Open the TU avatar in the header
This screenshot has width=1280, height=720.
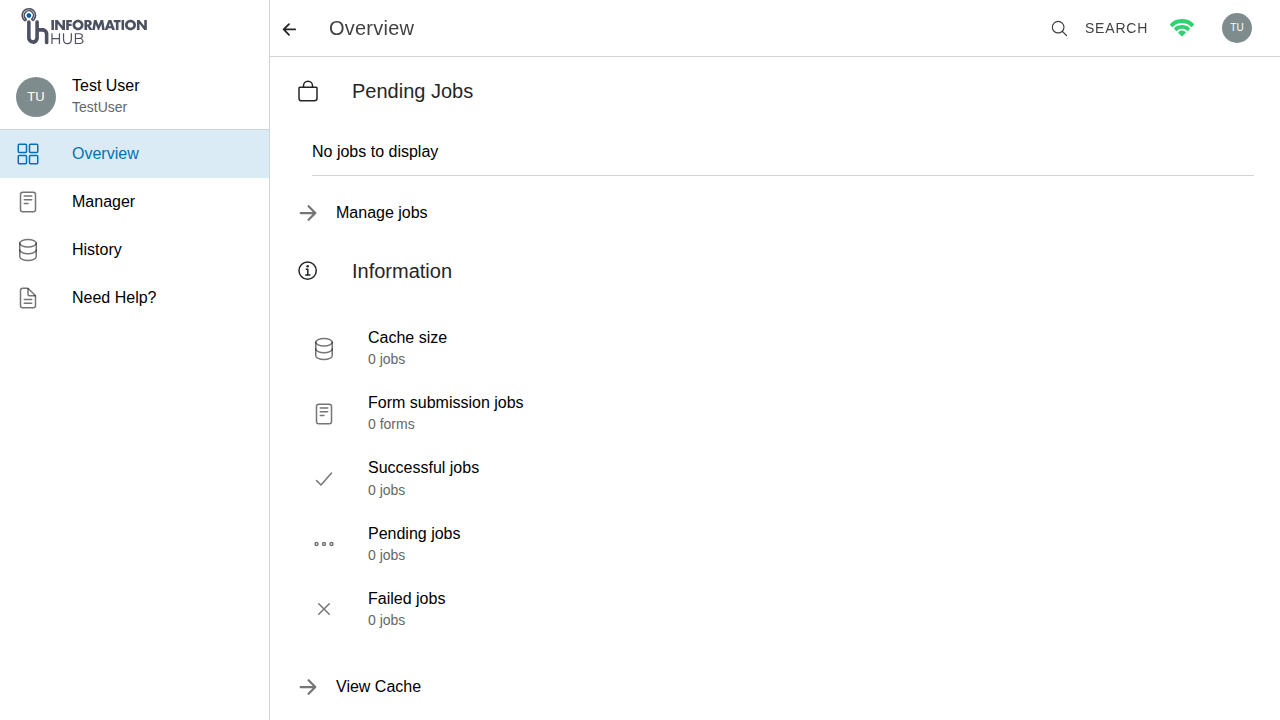(x=1237, y=28)
